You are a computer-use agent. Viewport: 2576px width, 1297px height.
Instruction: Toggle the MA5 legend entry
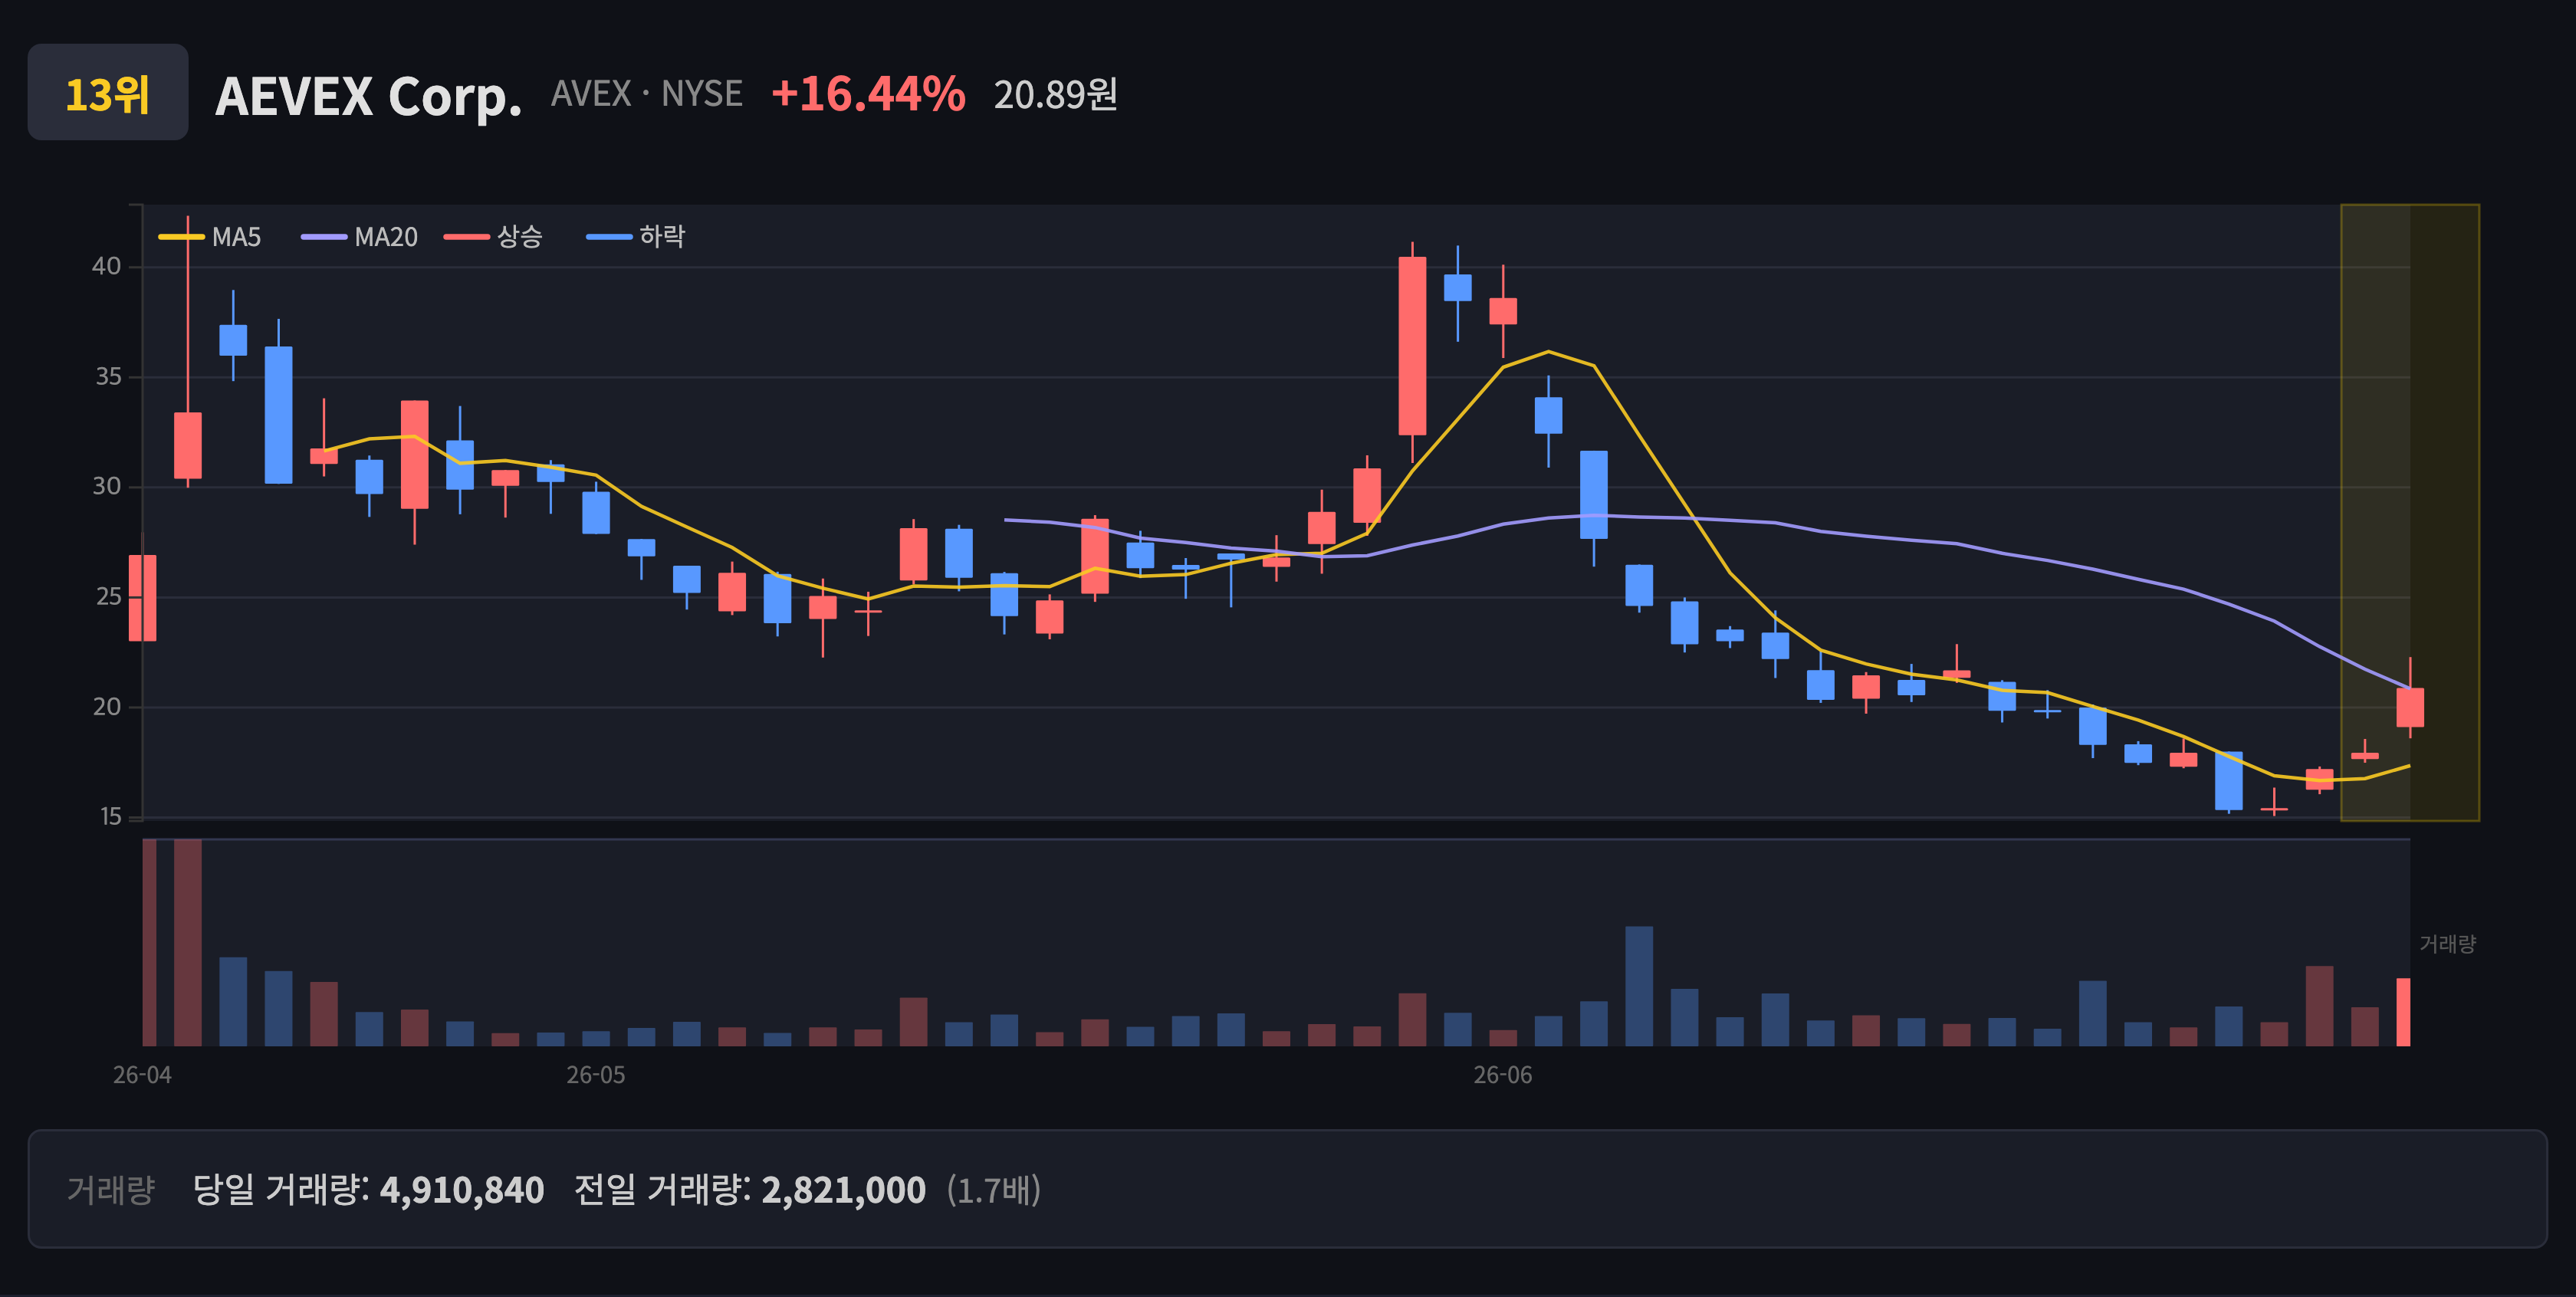coord(210,237)
